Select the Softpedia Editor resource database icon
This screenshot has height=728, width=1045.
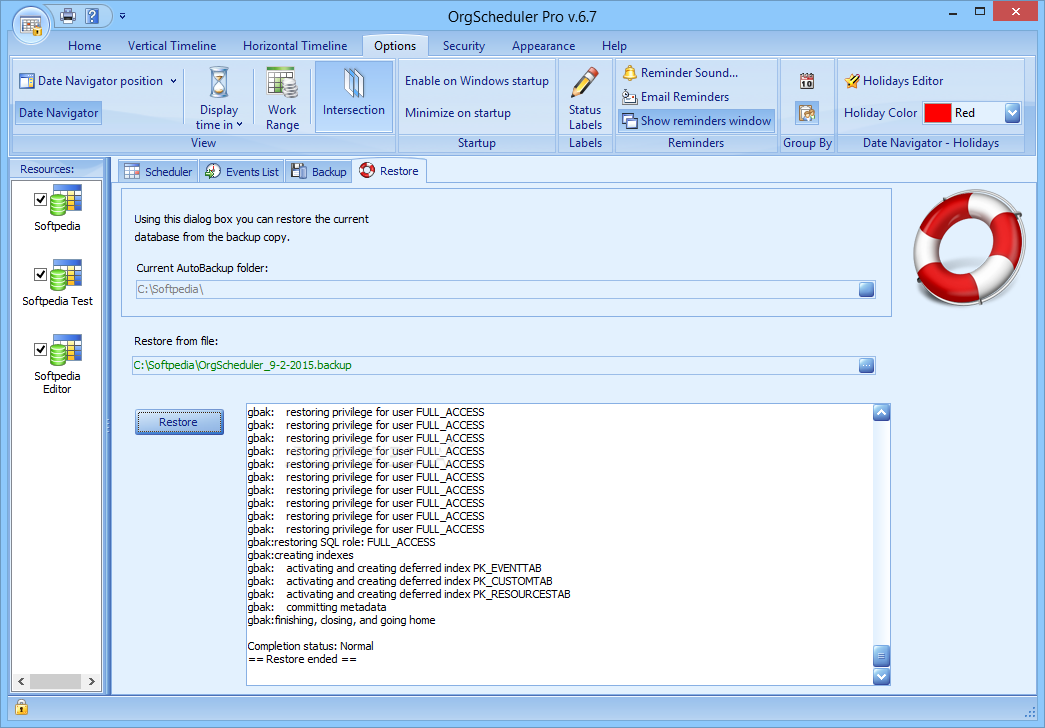66,351
